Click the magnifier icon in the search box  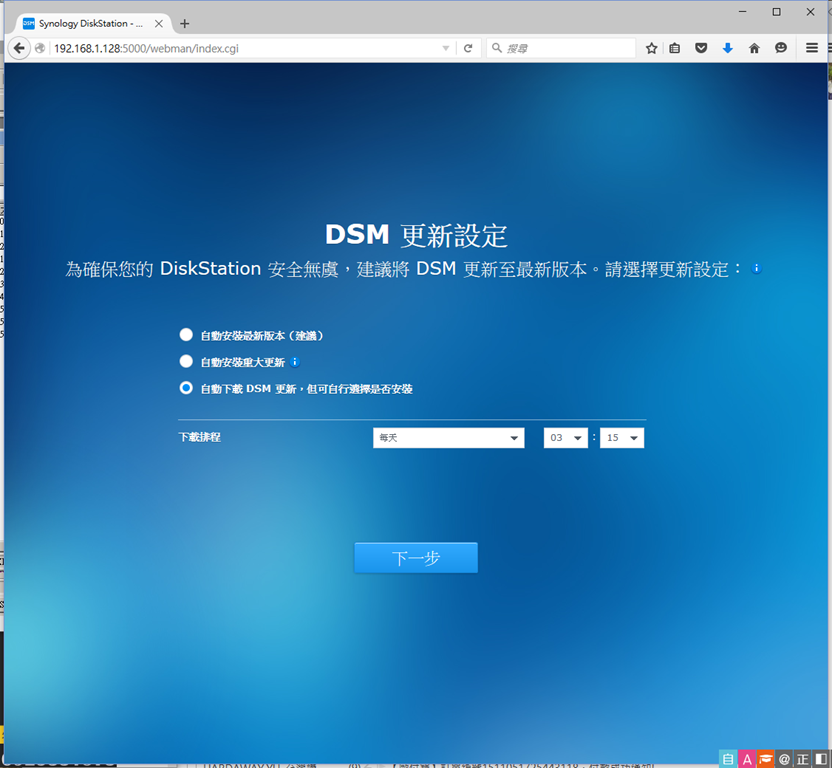coord(497,48)
